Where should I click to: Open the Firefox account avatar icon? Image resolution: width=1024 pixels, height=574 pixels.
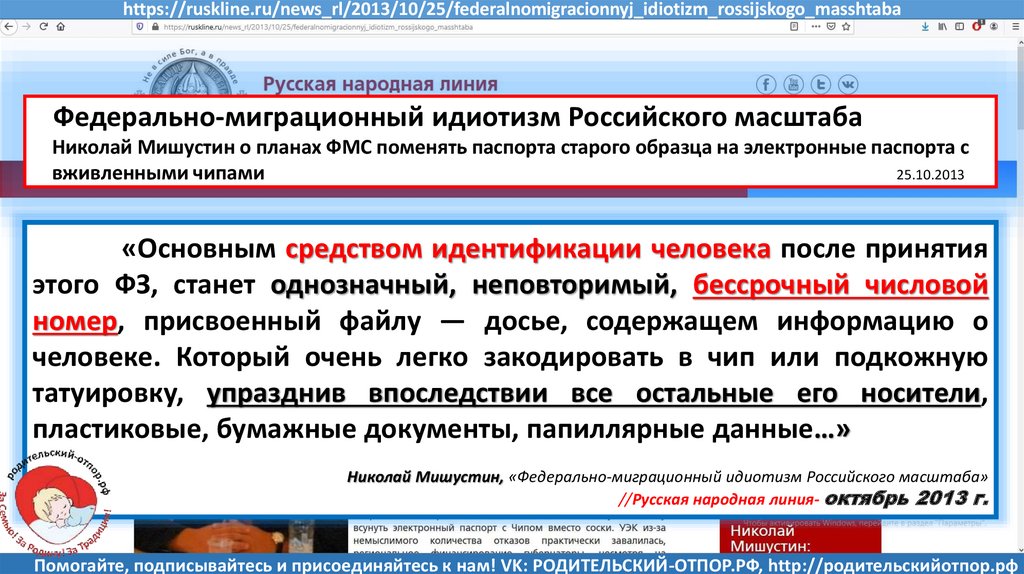994,27
